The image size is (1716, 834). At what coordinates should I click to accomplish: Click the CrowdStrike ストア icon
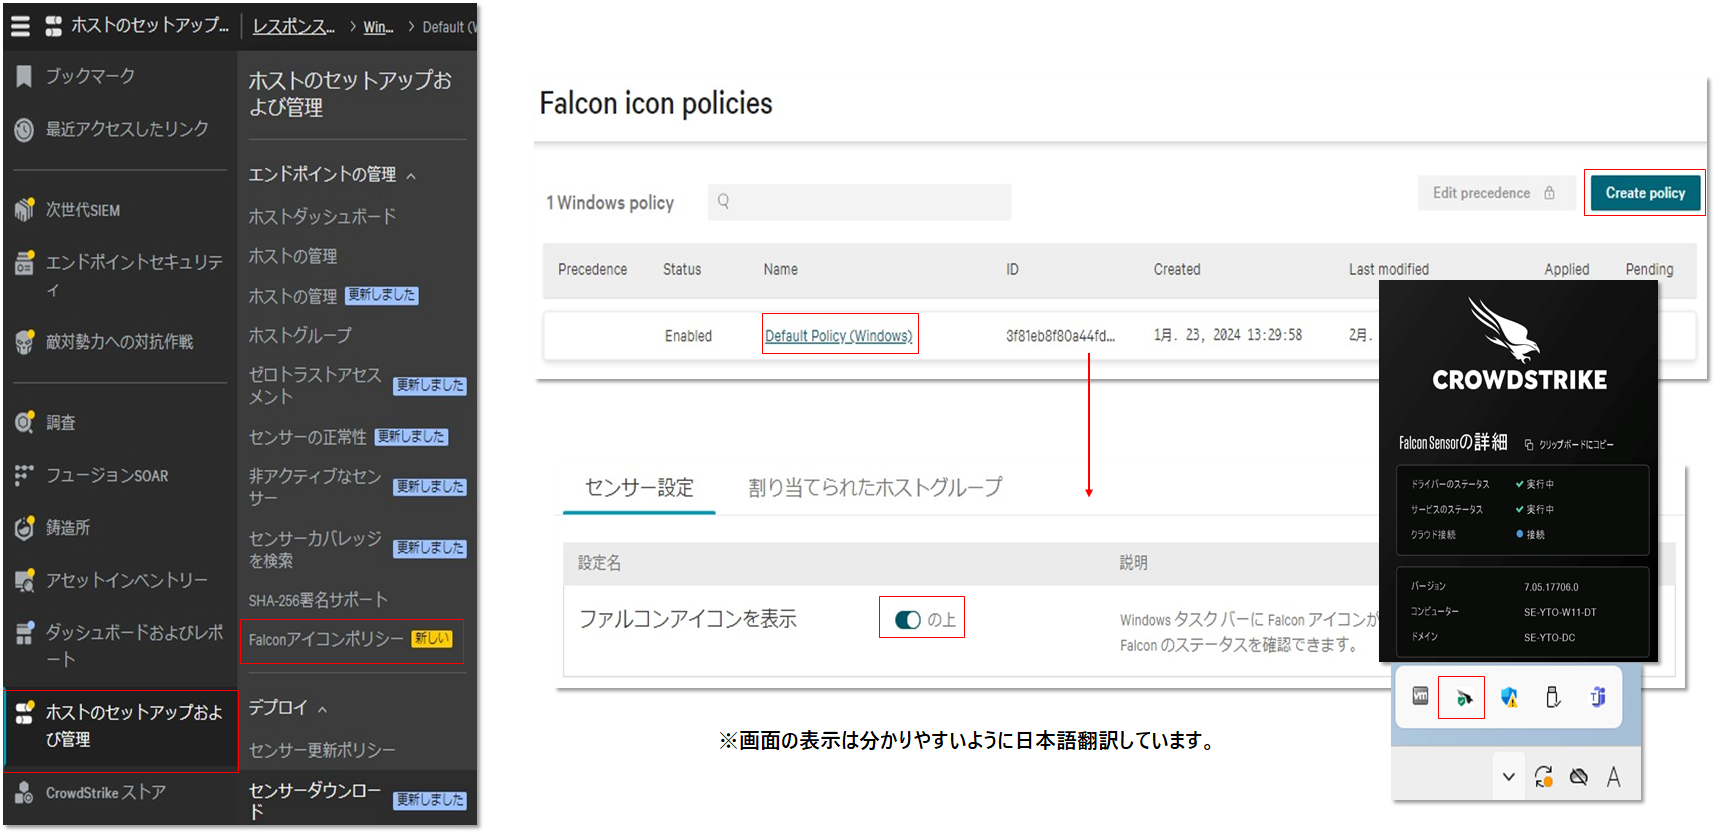pyautogui.click(x=24, y=792)
